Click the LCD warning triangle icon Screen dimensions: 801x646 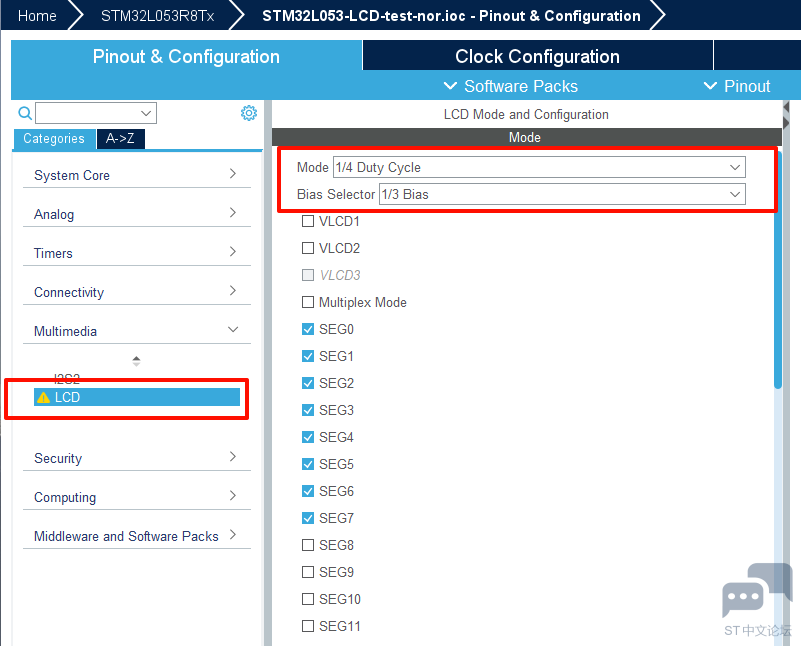(44, 397)
